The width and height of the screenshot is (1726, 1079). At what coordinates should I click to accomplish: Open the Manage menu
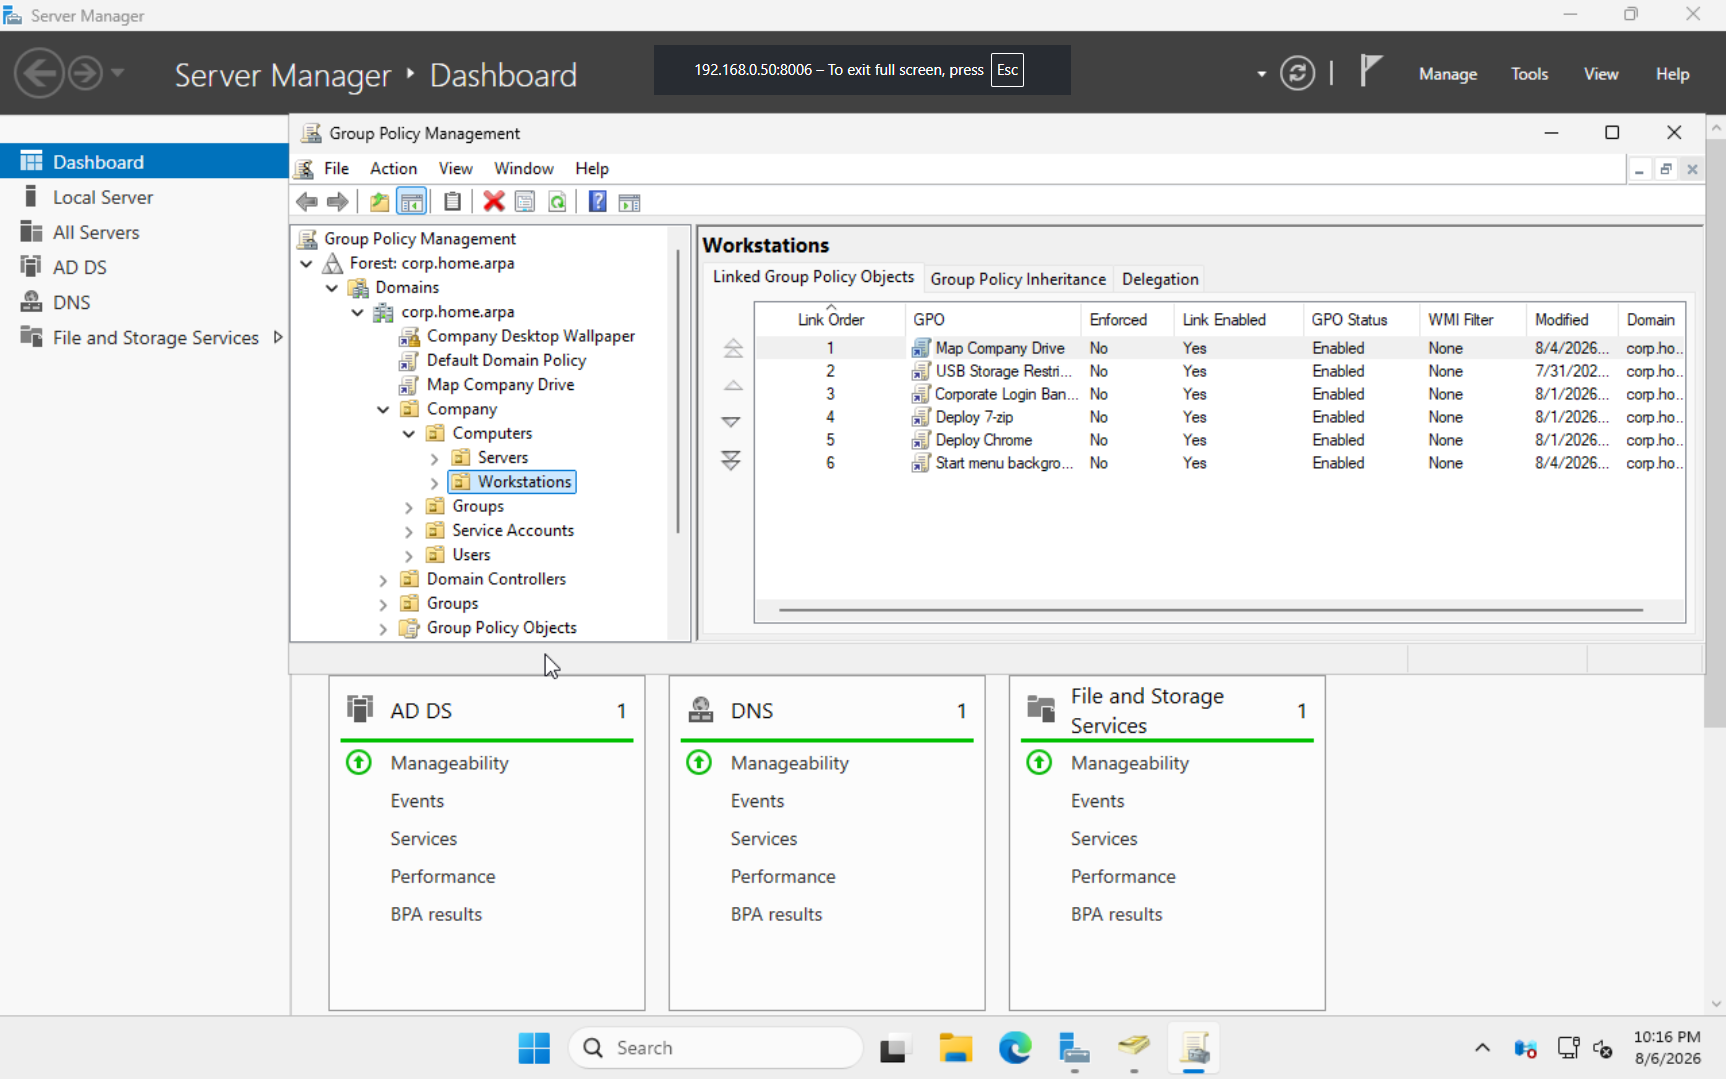click(x=1447, y=74)
